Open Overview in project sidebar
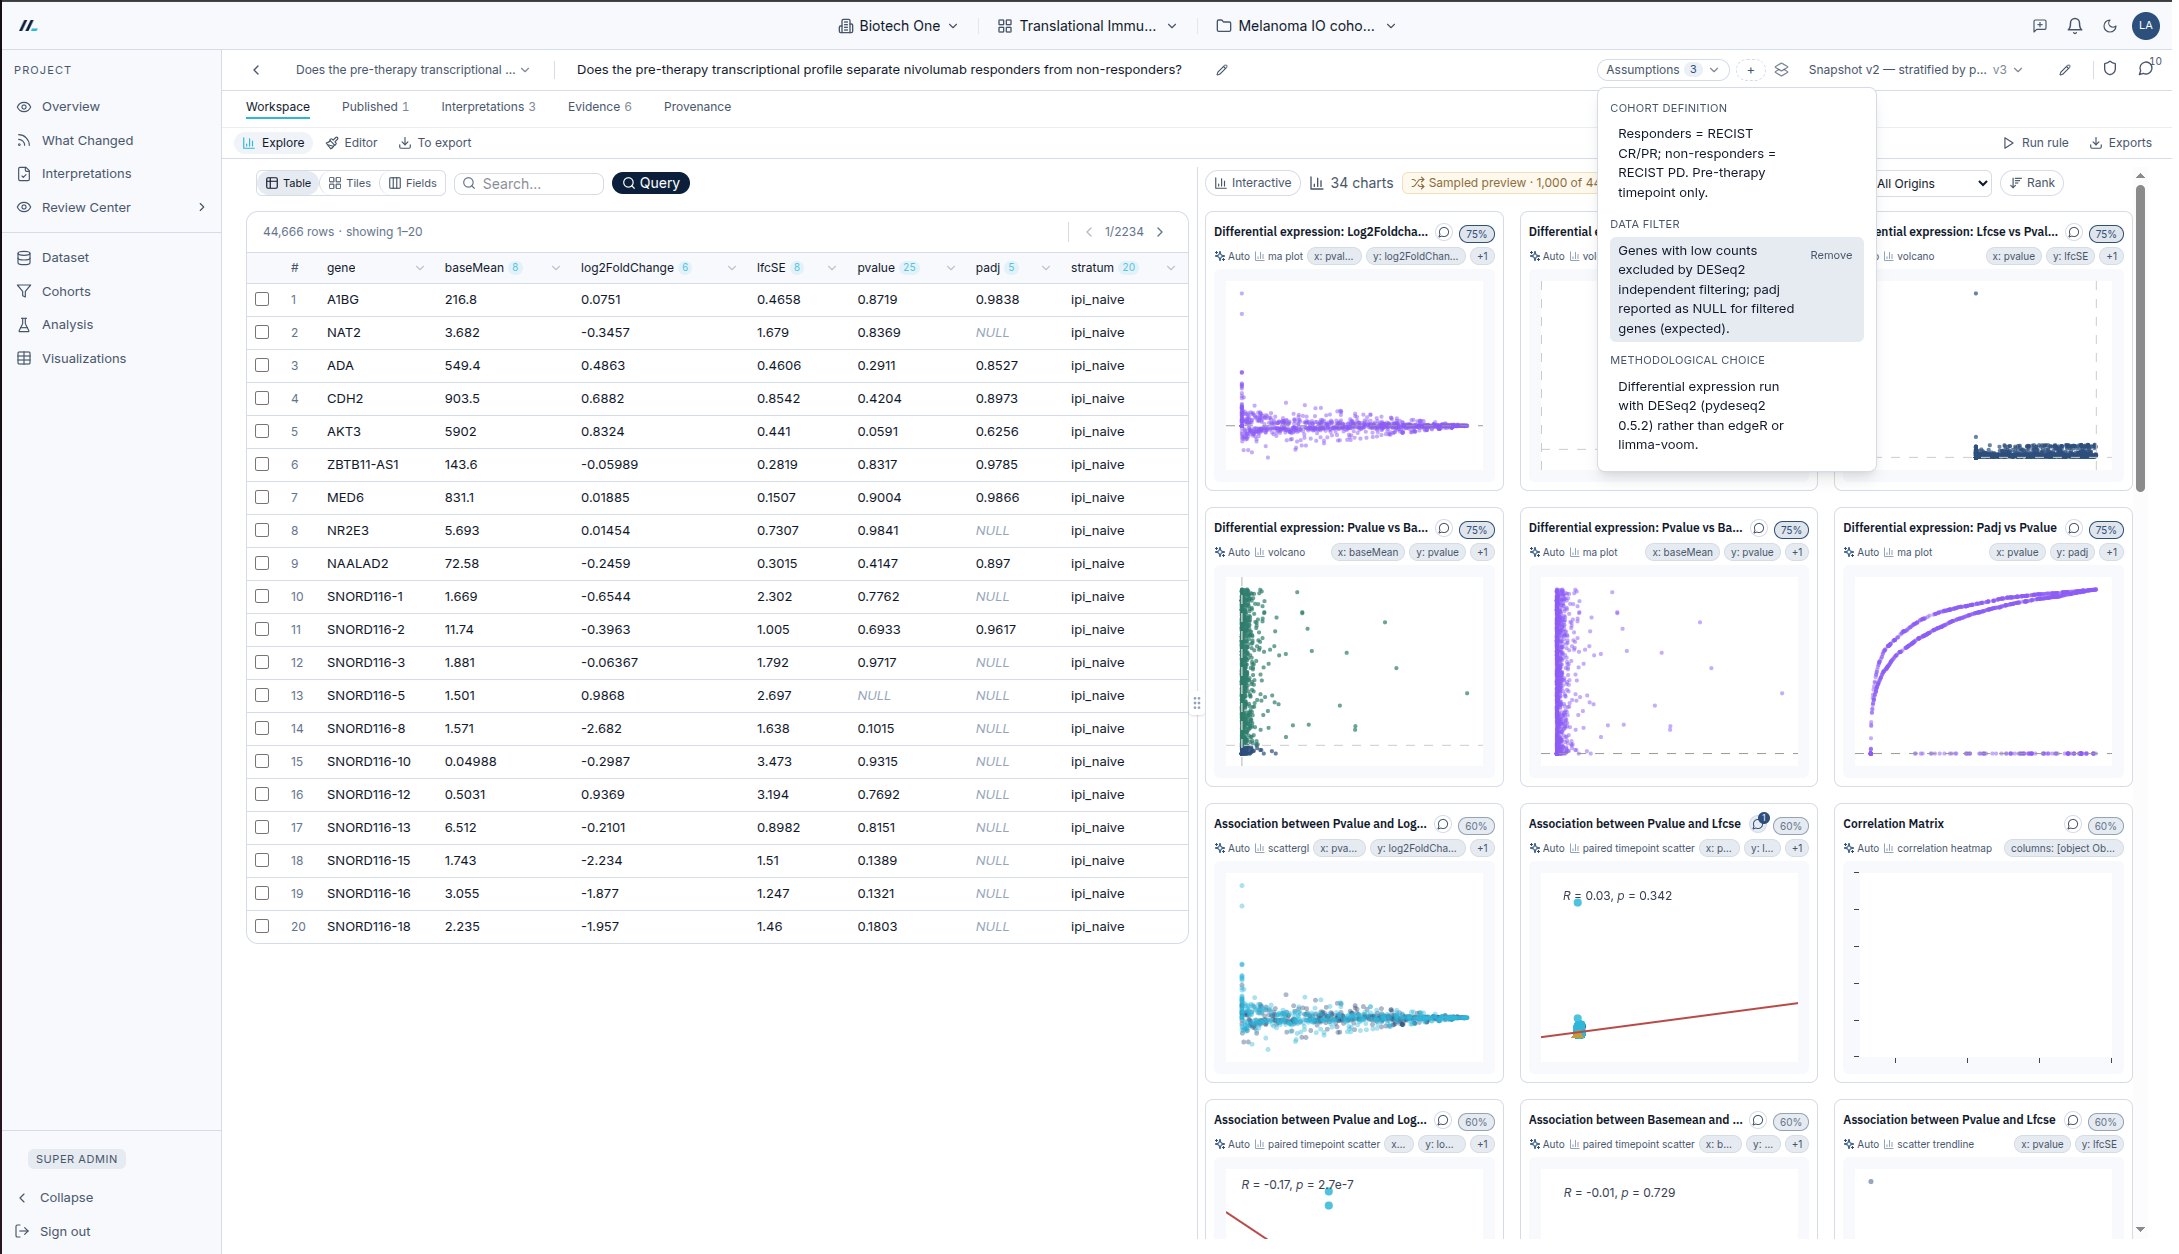This screenshot has height=1254, width=2179. pyautogui.click(x=71, y=107)
